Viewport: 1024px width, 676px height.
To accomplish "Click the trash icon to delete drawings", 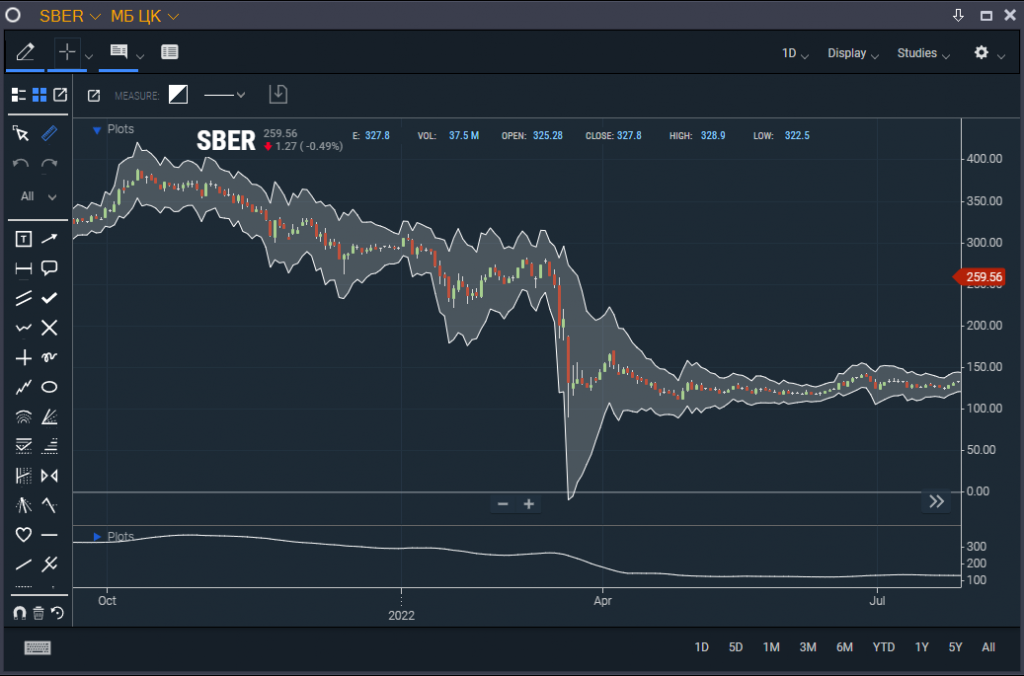I will coord(38,613).
